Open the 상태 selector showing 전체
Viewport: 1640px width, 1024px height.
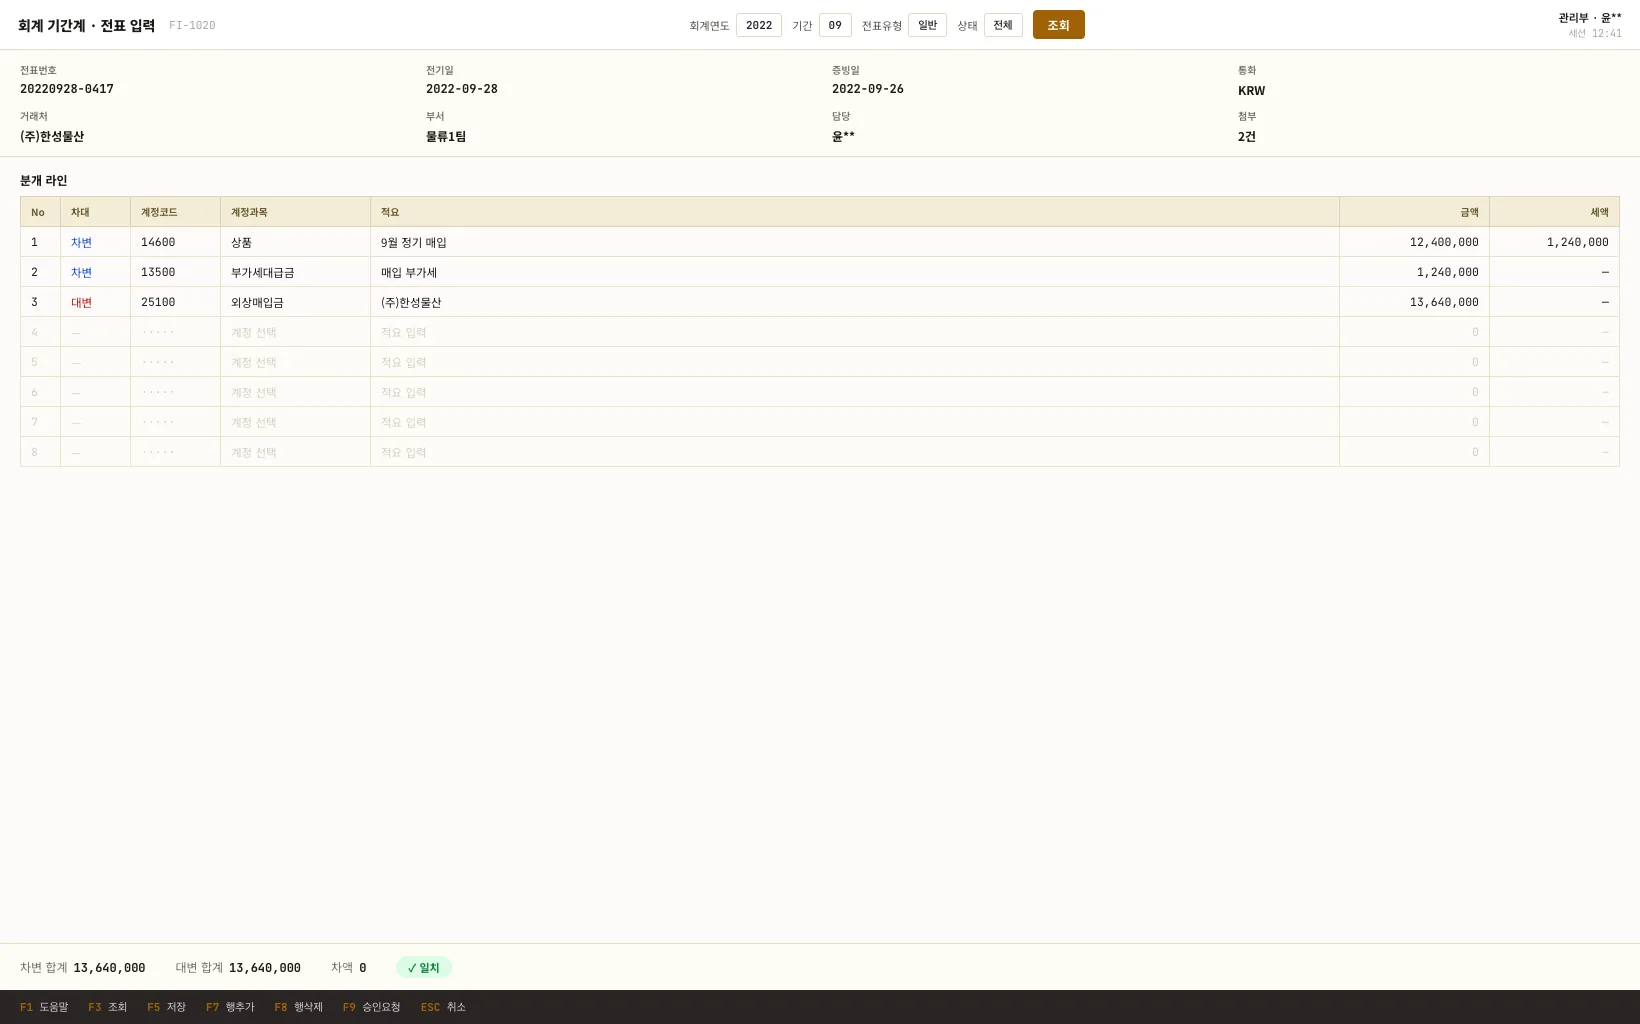point(1003,25)
